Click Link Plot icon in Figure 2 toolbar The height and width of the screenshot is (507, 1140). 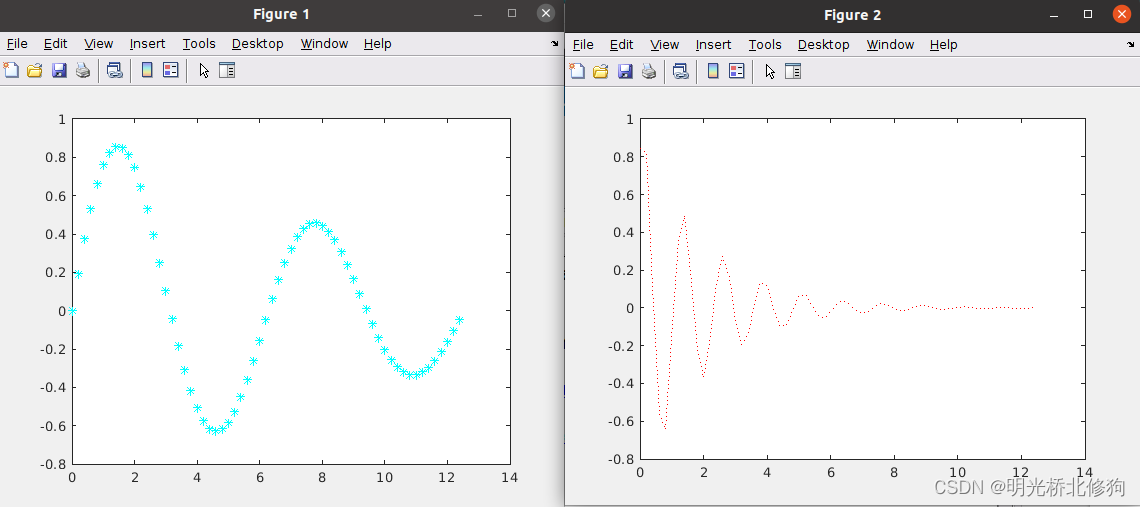681,71
